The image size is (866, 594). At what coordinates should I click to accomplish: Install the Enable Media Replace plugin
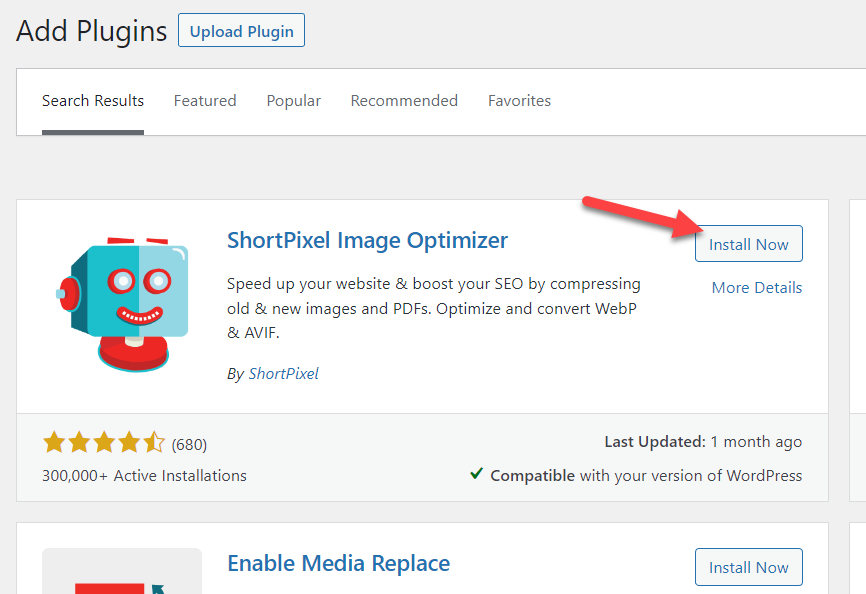pos(748,567)
